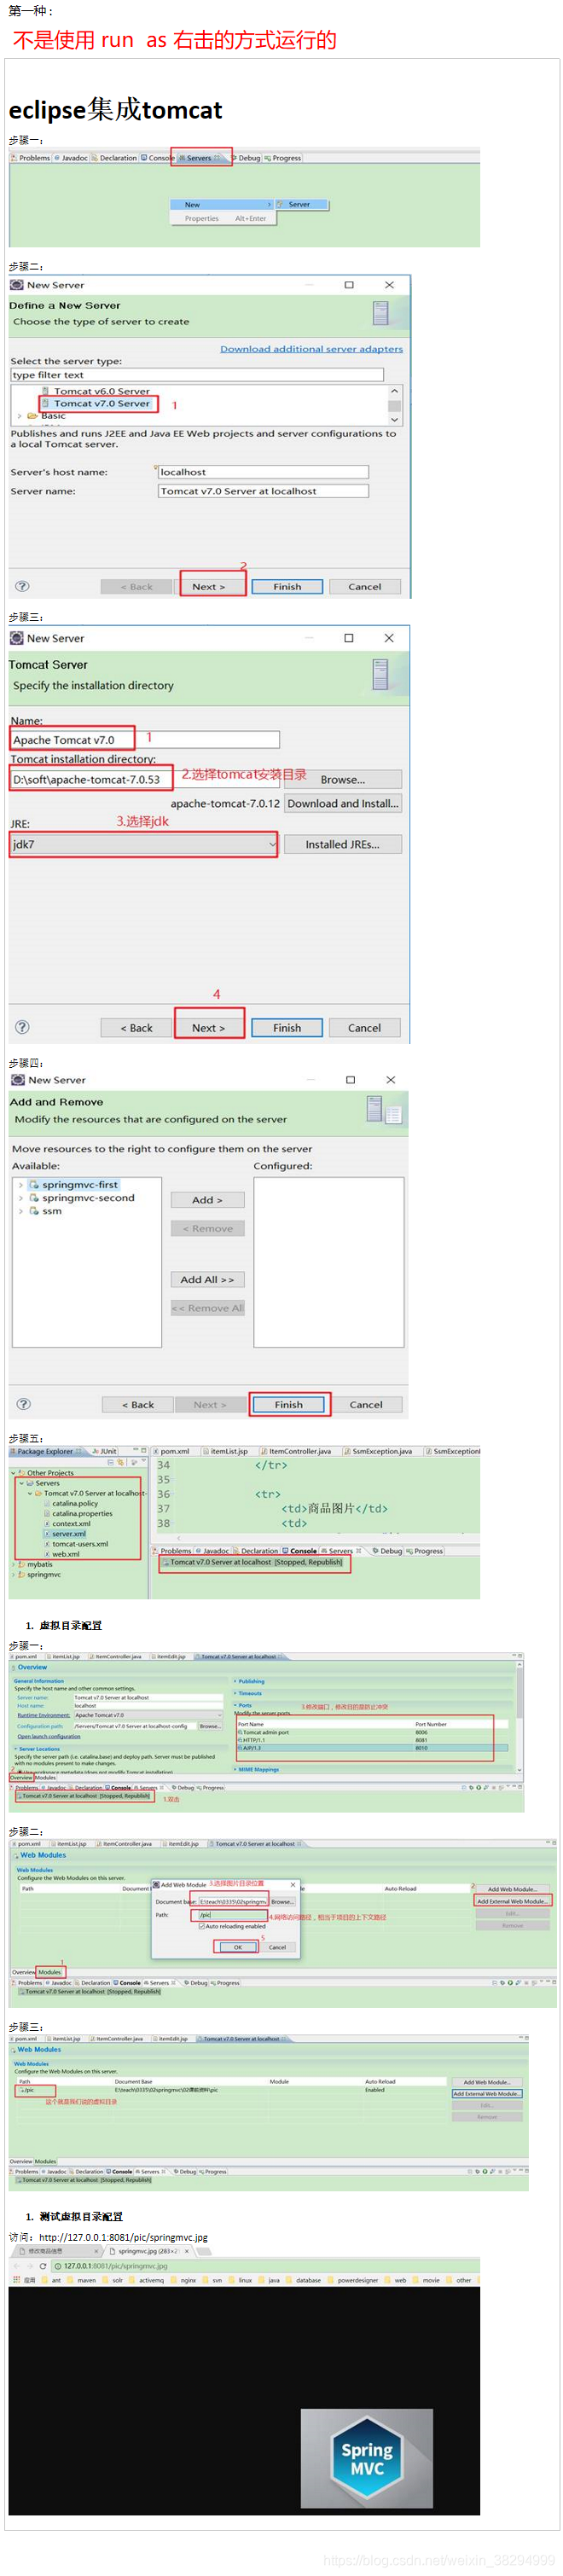Image resolution: width=563 pixels, height=2576 pixels.
Task: Click Next in Tomcat Server installation dialog
Action: coord(208,1027)
